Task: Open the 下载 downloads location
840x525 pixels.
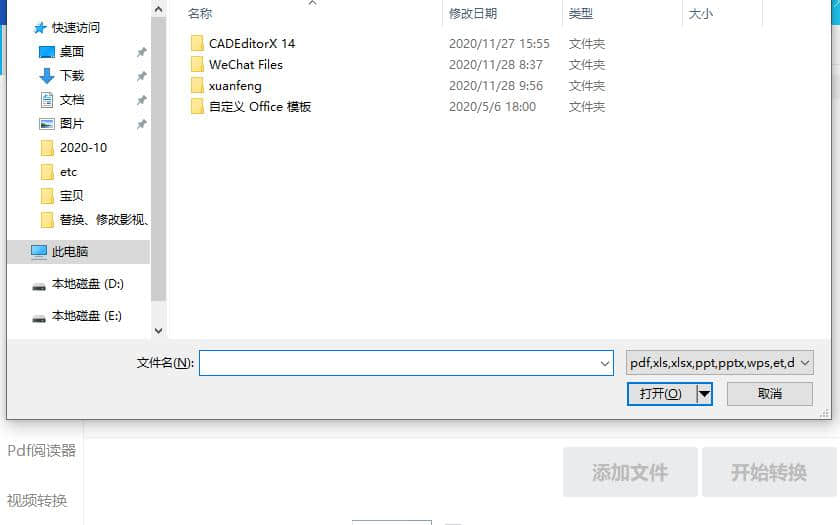Action: [72, 76]
